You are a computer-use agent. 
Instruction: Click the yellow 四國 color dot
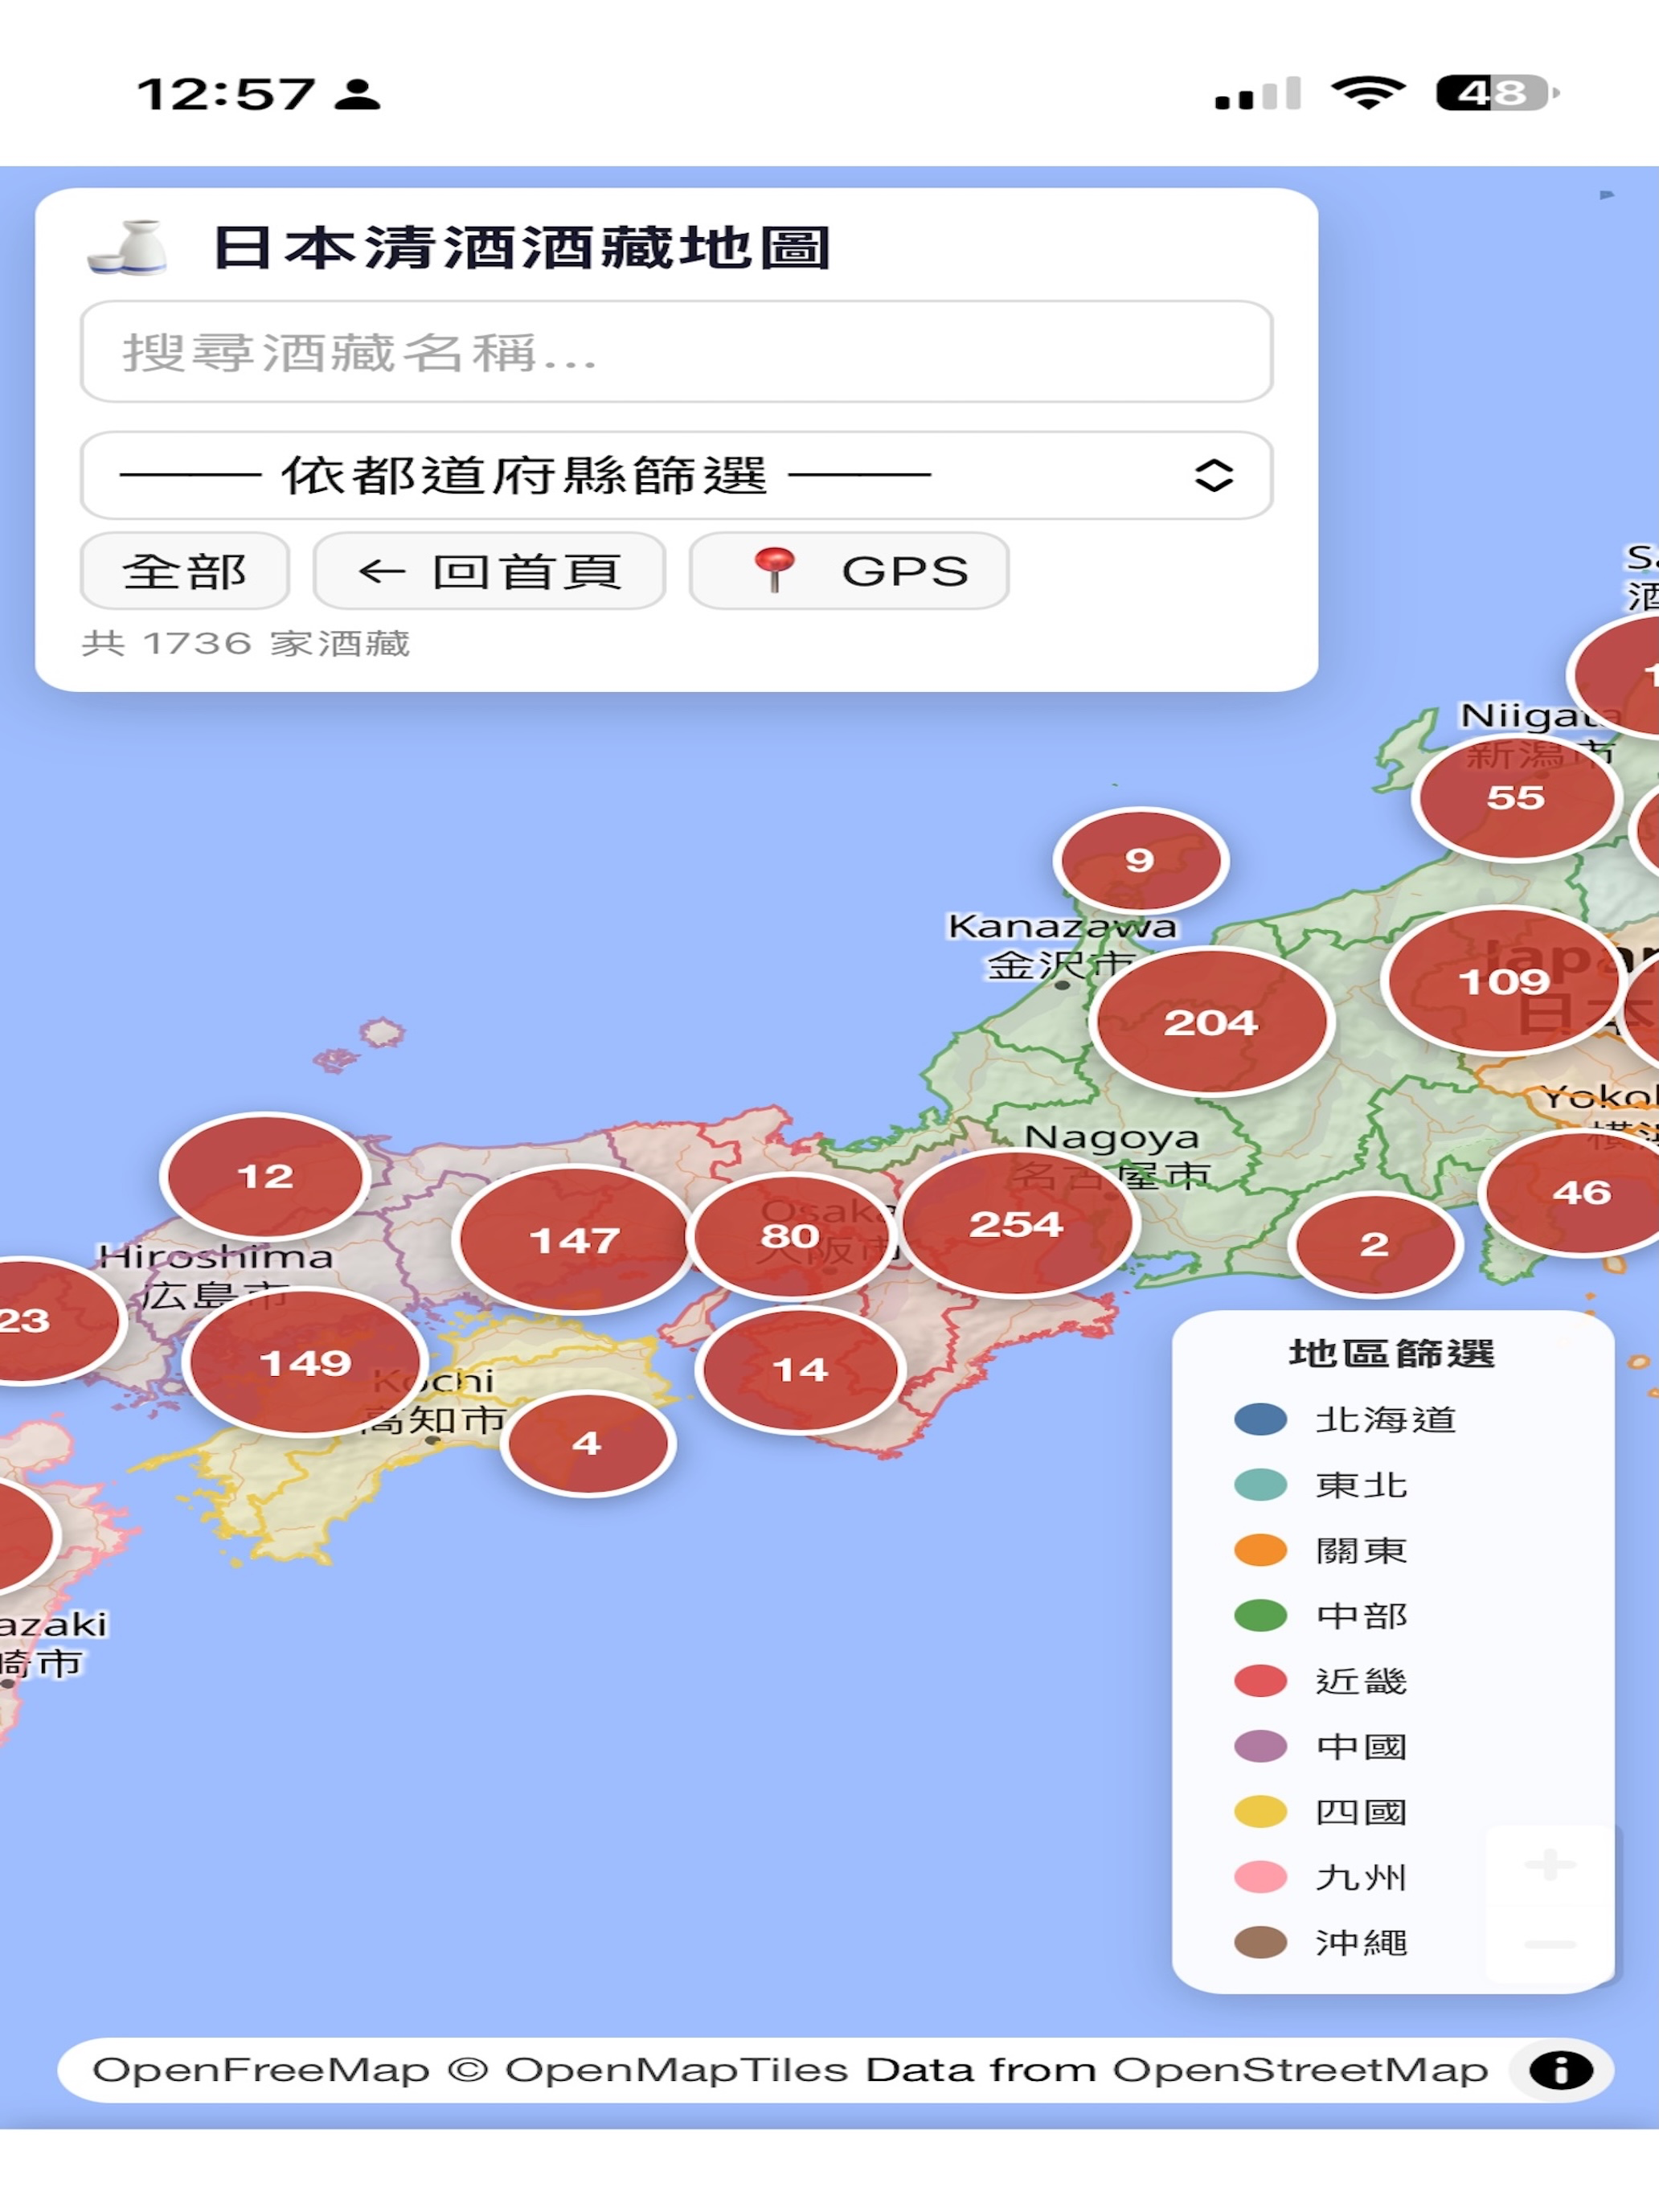(x=1261, y=1811)
